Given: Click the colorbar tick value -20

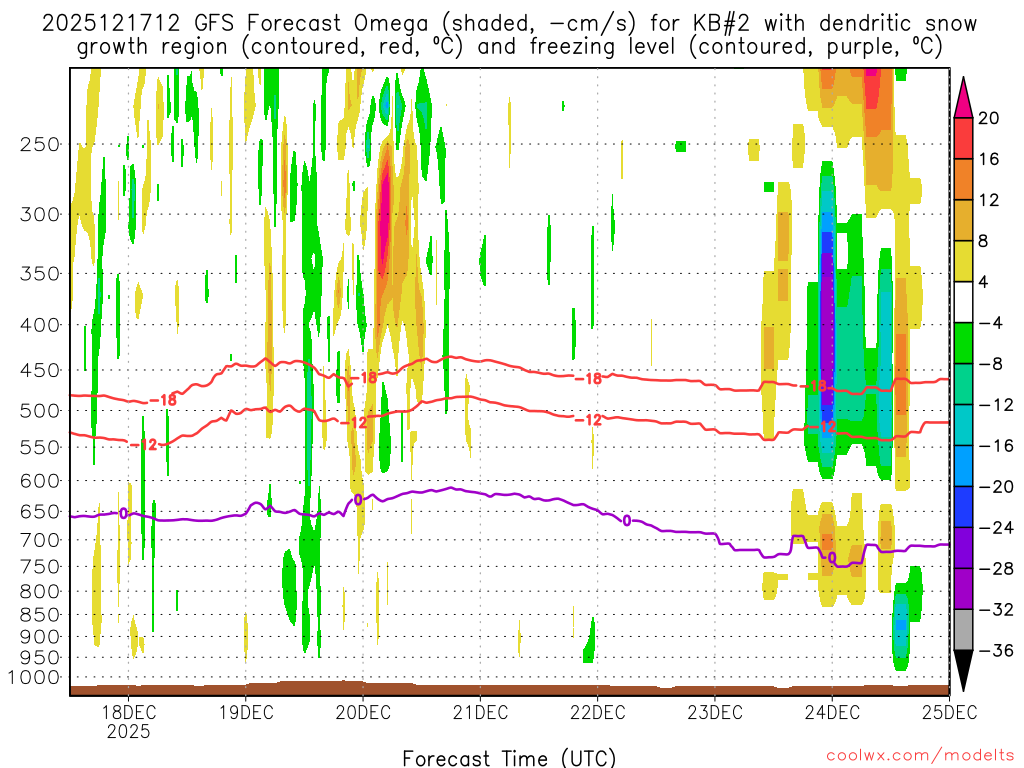Looking at the screenshot, I should (996, 487).
